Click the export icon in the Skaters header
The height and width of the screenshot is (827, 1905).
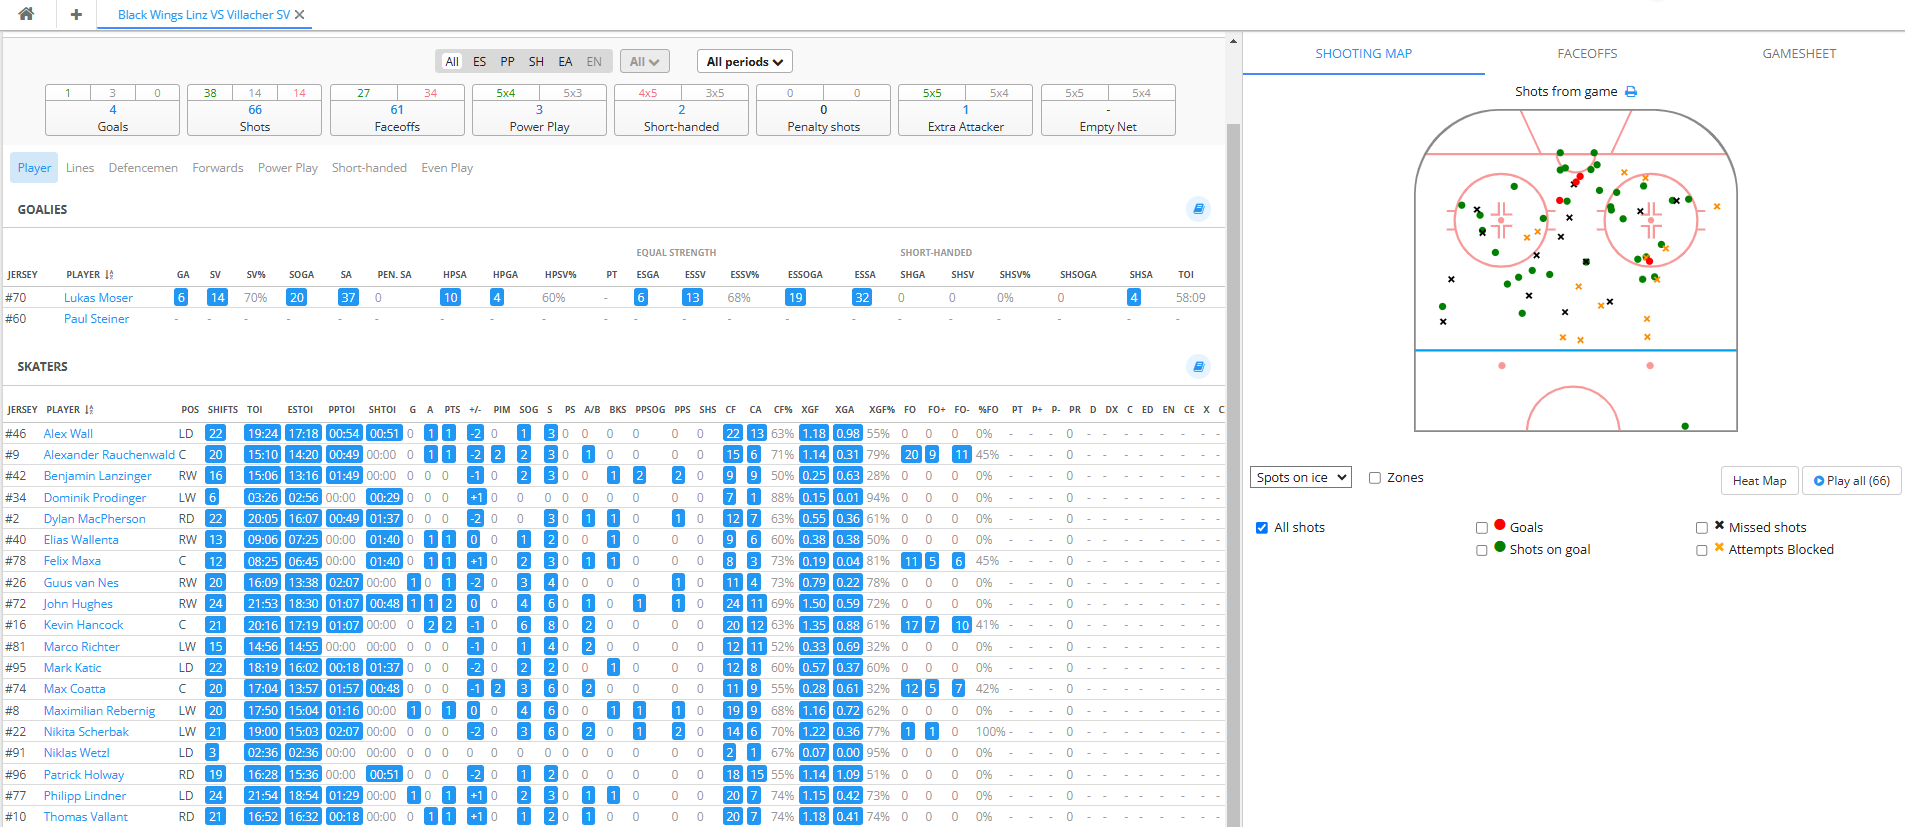coord(1198,366)
